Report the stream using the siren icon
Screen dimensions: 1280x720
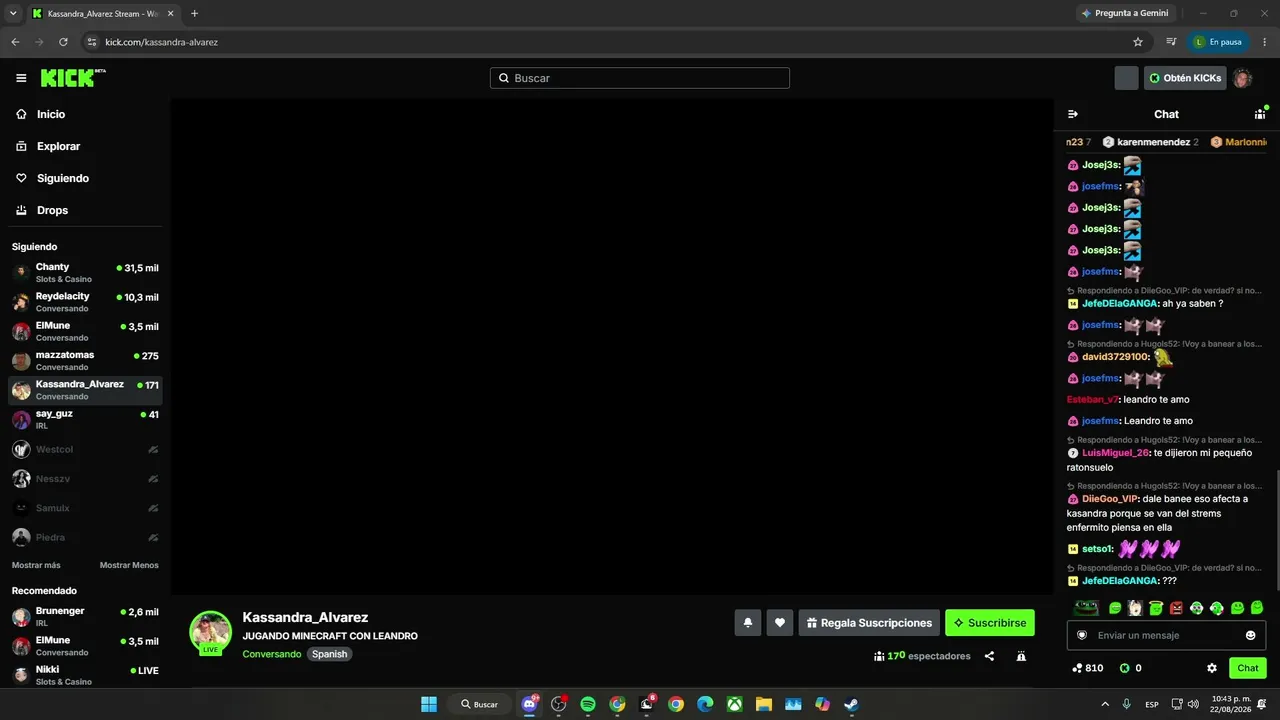(1021, 656)
